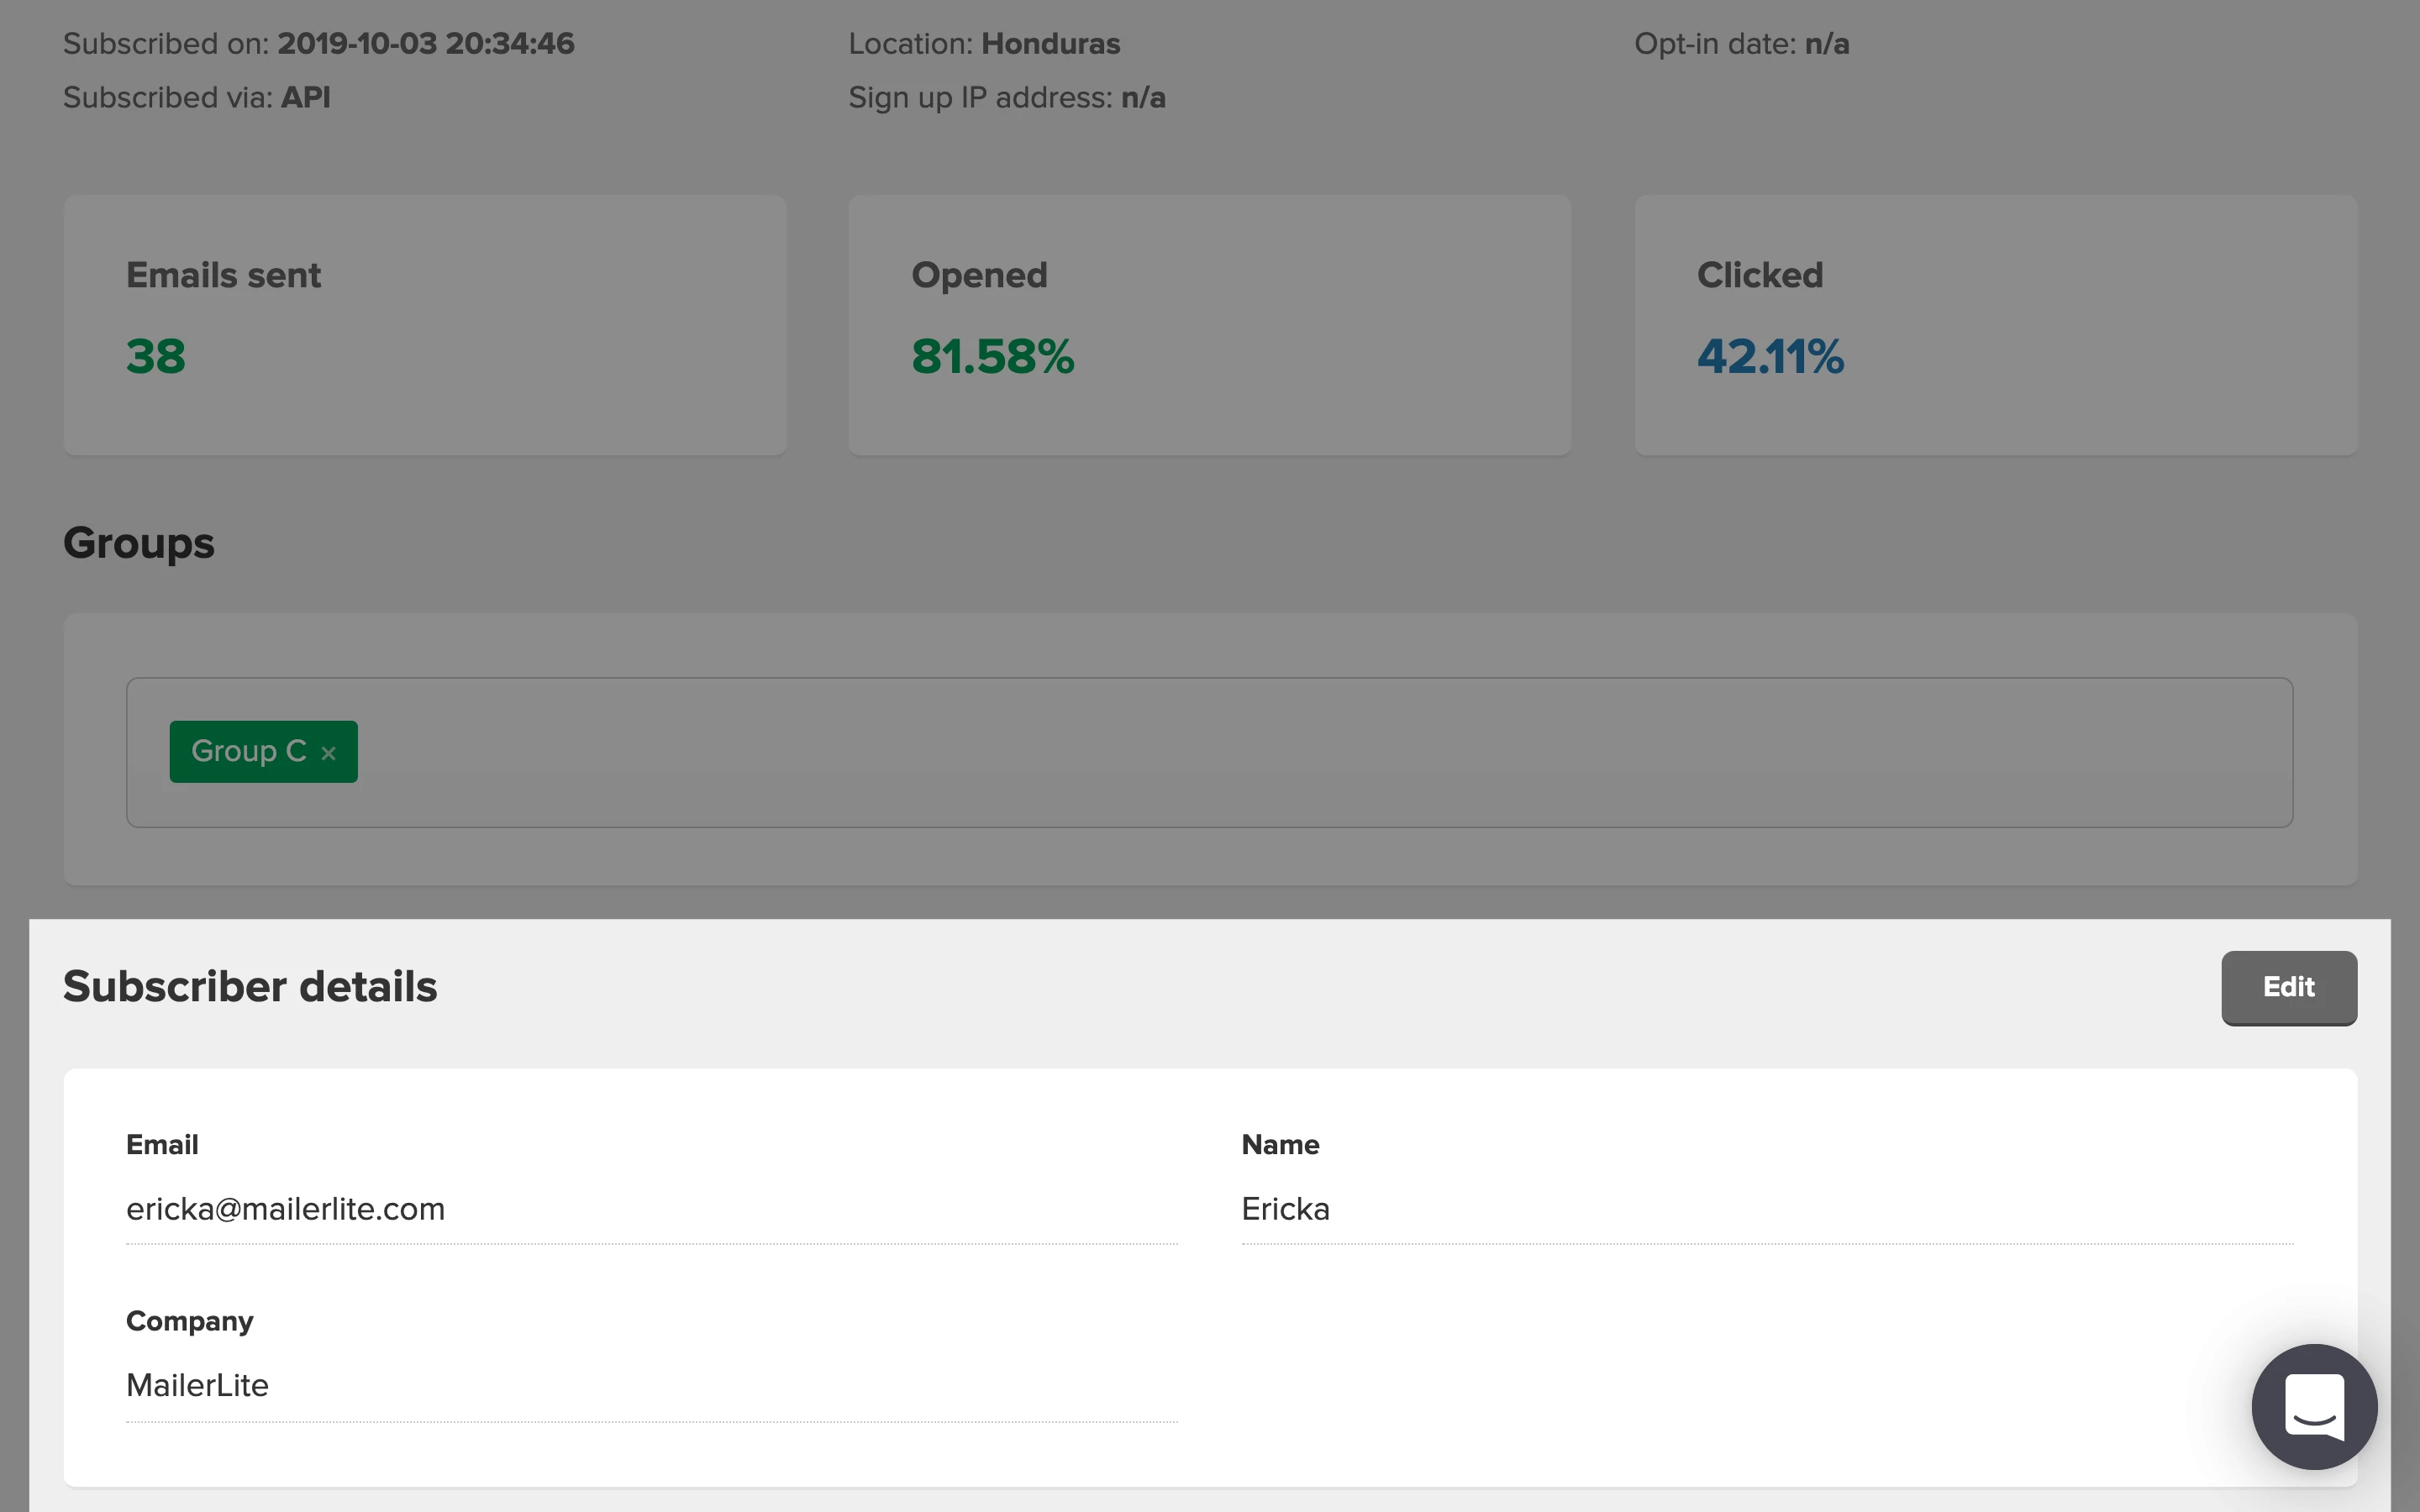Open the live chat widget icon
Screen dimensions: 2420x1512
tap(2313, 1405)
